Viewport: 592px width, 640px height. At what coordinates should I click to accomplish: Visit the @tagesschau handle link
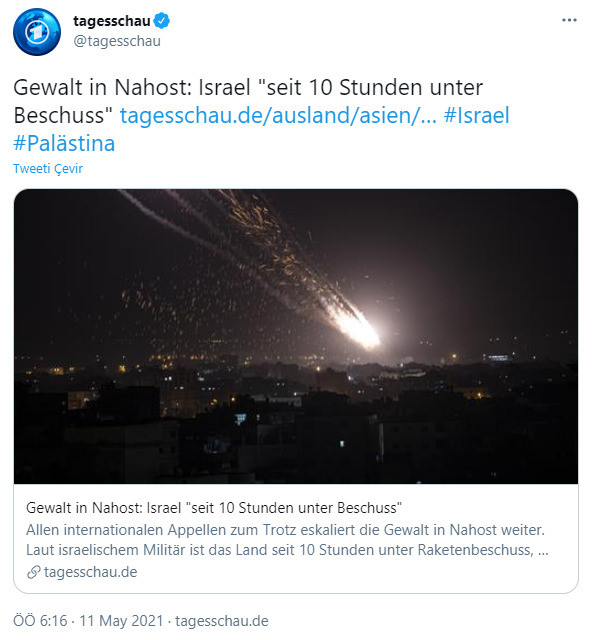(117, 41)
